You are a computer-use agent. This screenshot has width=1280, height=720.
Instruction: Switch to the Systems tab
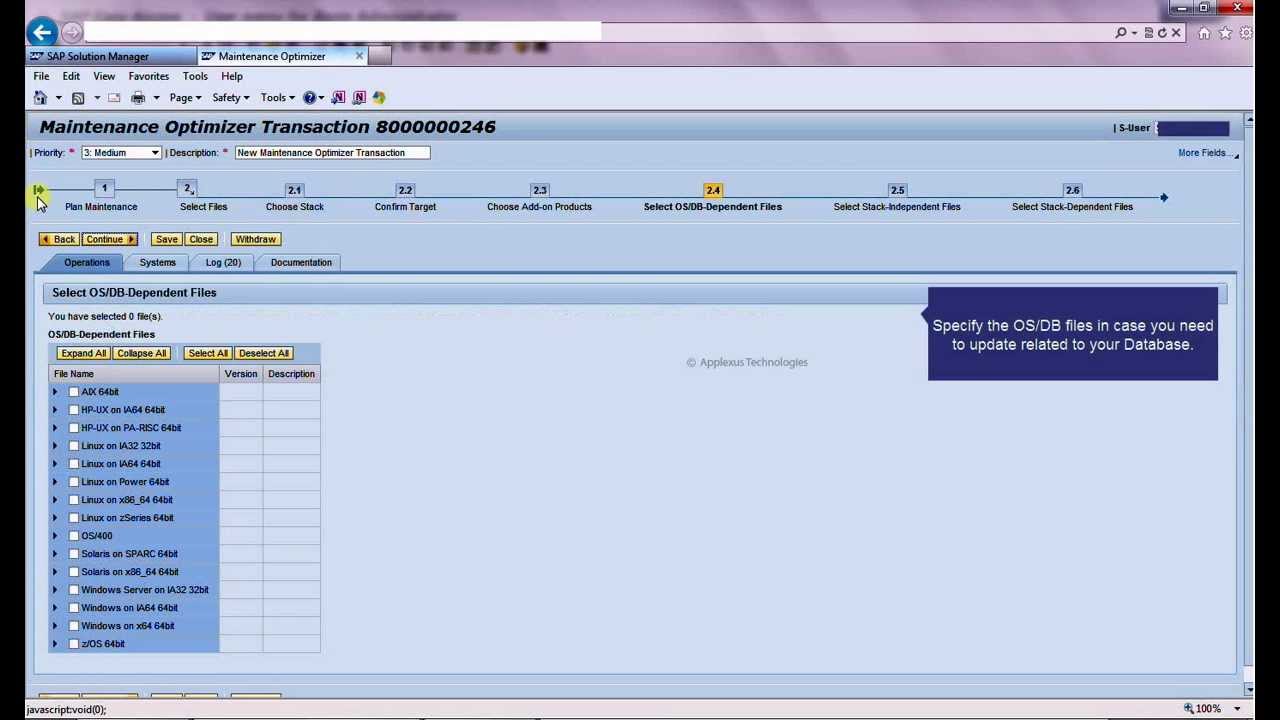157,262
